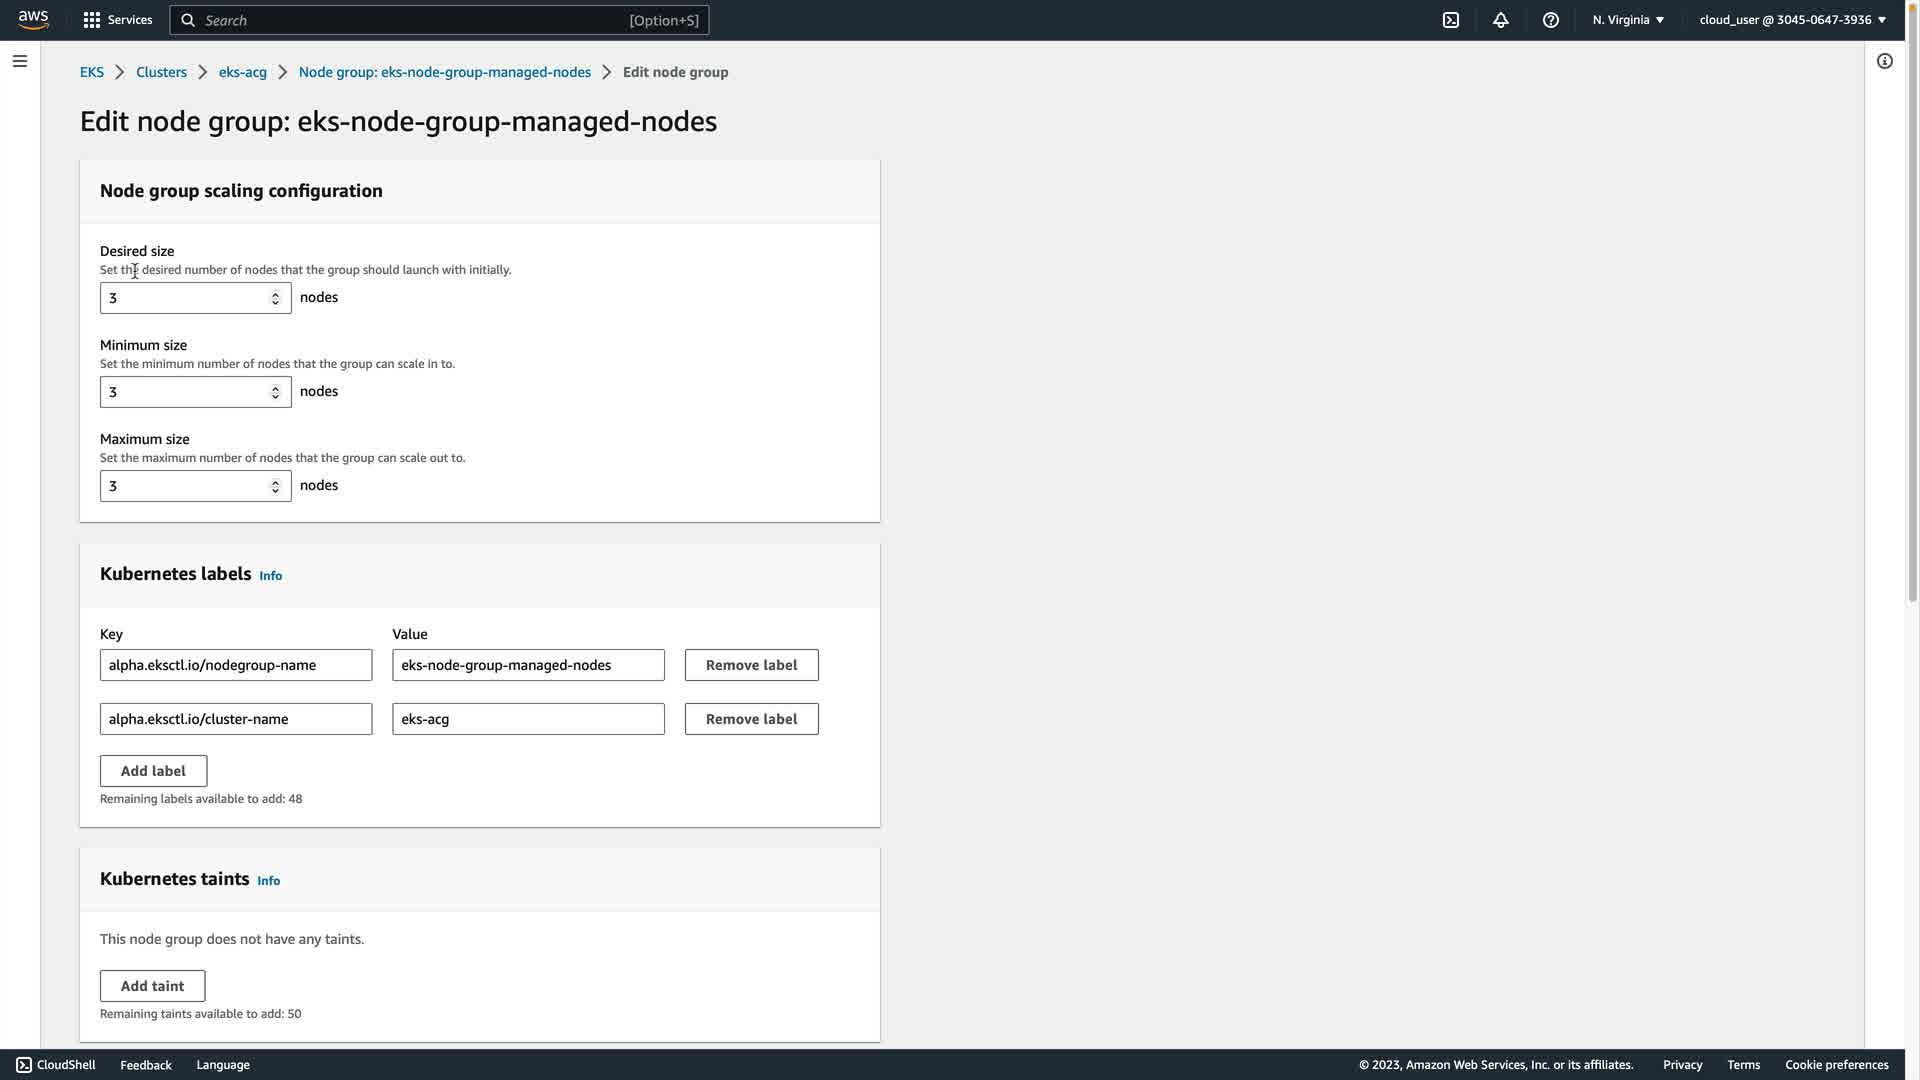Open the cloud_user account dropdown

(1792, 20)
